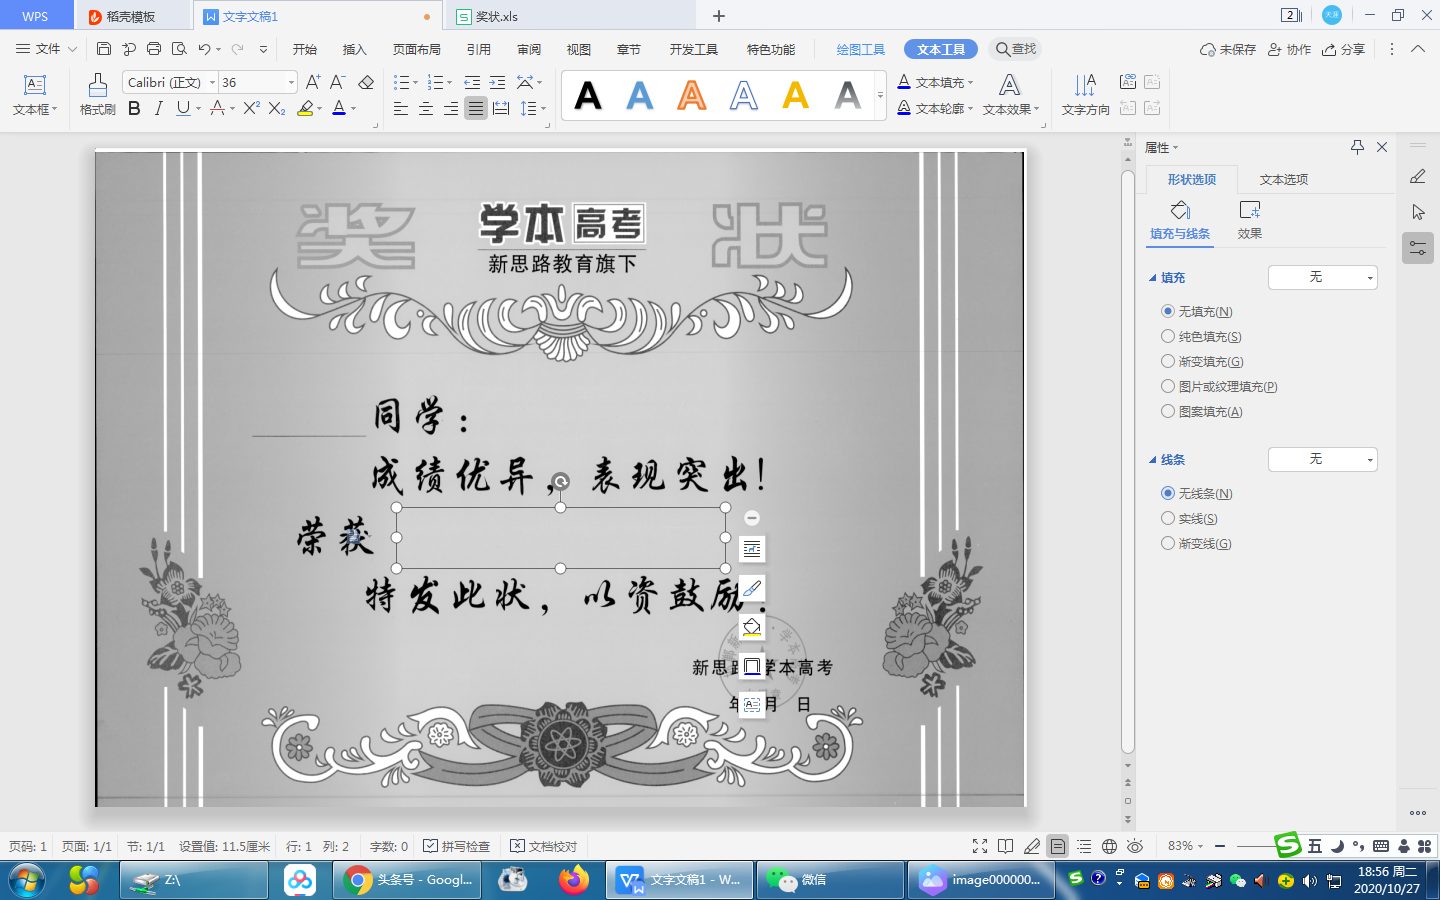Click Document proofing (文档校对) in status bar
Image resolution: width=1440 pixels, height=900 pixels.
tap(544, 846)
